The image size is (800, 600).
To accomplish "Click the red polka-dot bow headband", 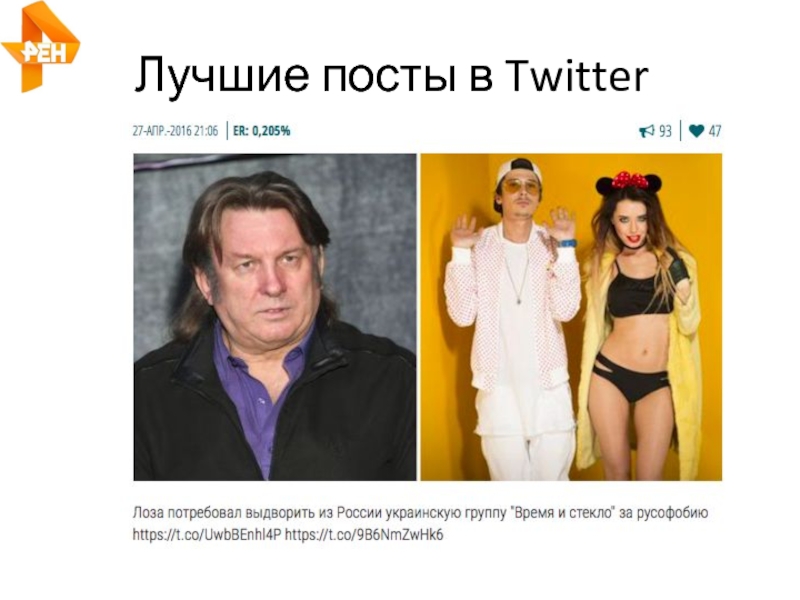I will pyautogui.click(x=629, y=180).
